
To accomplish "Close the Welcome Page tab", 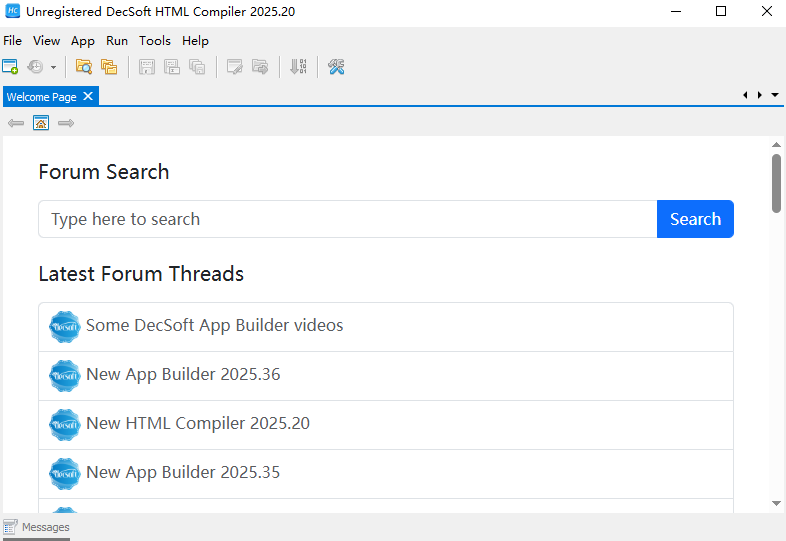I will (x=88, y=96).
